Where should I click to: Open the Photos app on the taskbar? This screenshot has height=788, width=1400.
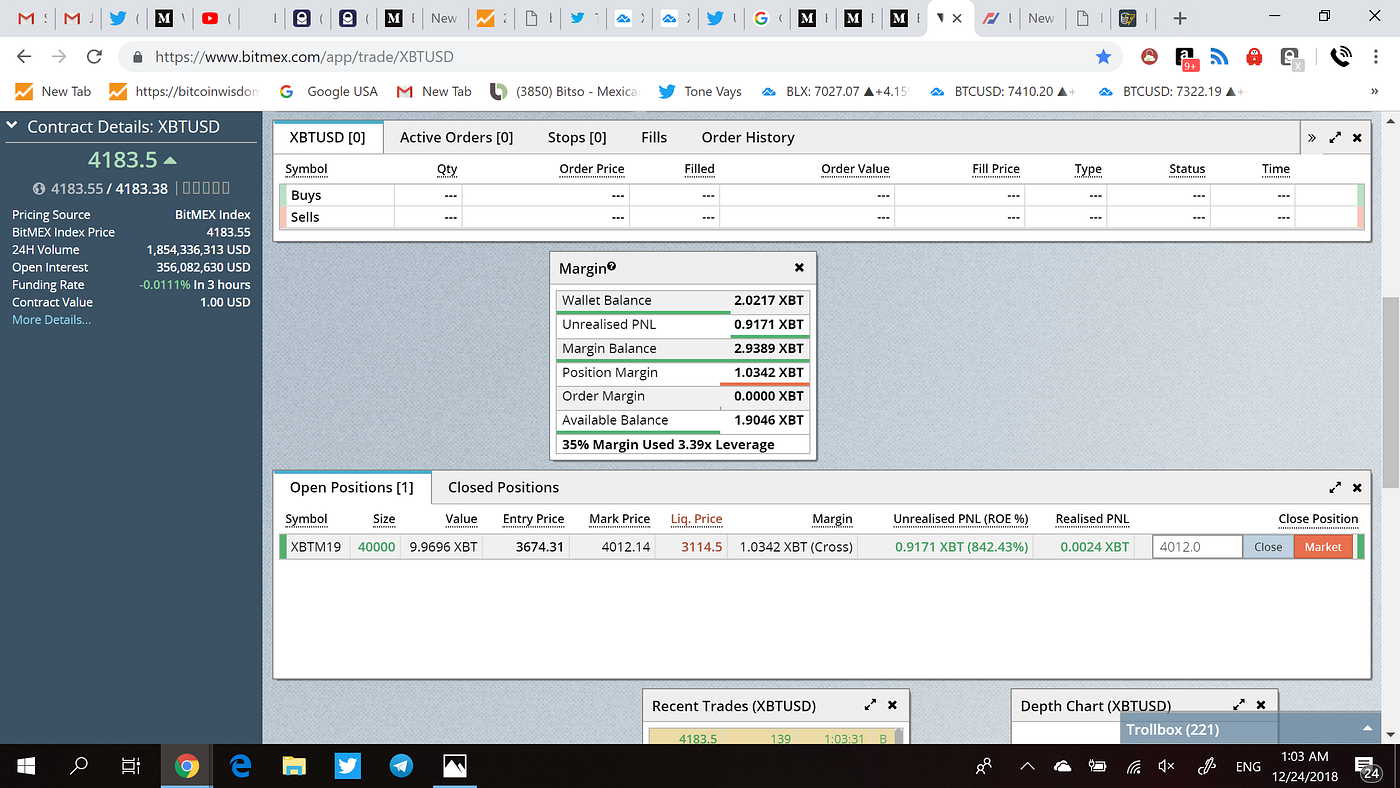455,766
